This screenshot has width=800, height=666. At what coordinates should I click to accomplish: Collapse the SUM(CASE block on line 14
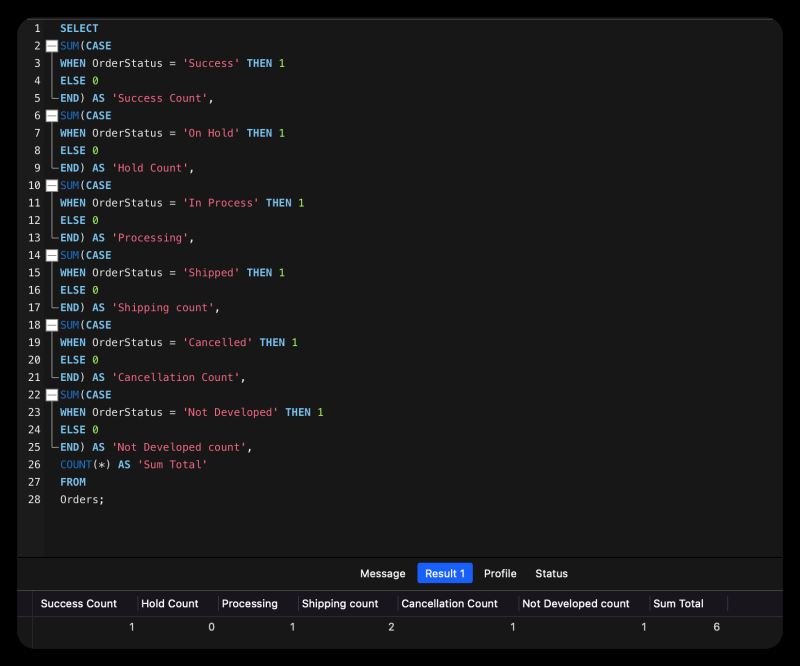pos(52,256)
